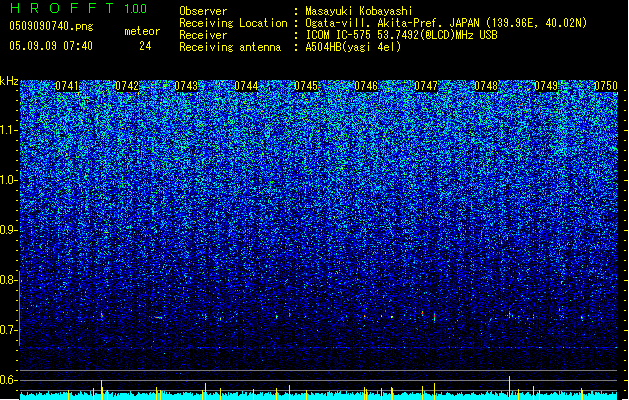Select the file name 0509090740.png
The height and width of the screenshot is (400, 629).
pos(51,26)
